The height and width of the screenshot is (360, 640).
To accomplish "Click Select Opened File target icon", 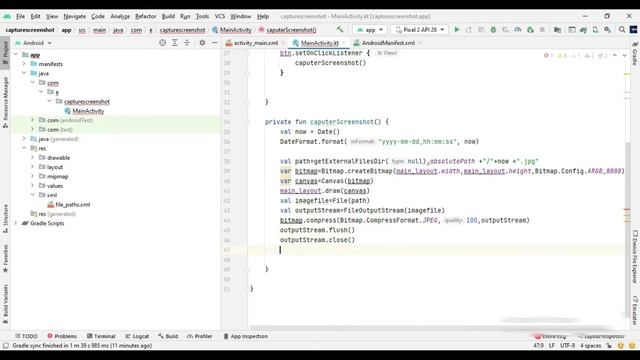I will tap(162, 43).
